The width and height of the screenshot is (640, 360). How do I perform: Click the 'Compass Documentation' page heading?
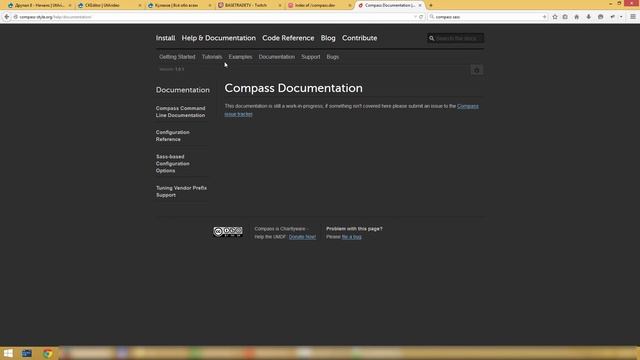coord(293,88)
